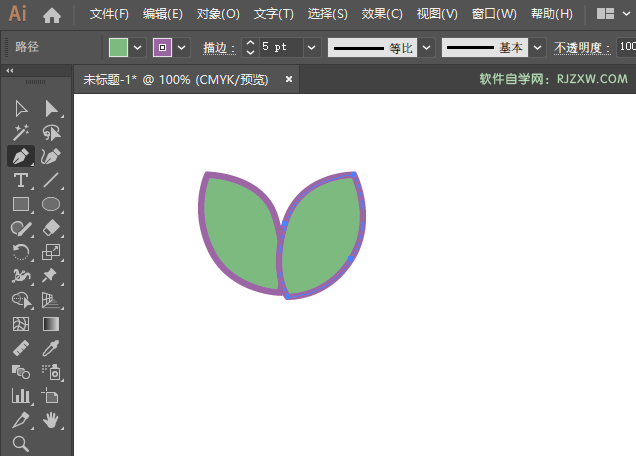Activate the Type tool
Screen dimensions: 636x456
21,181
